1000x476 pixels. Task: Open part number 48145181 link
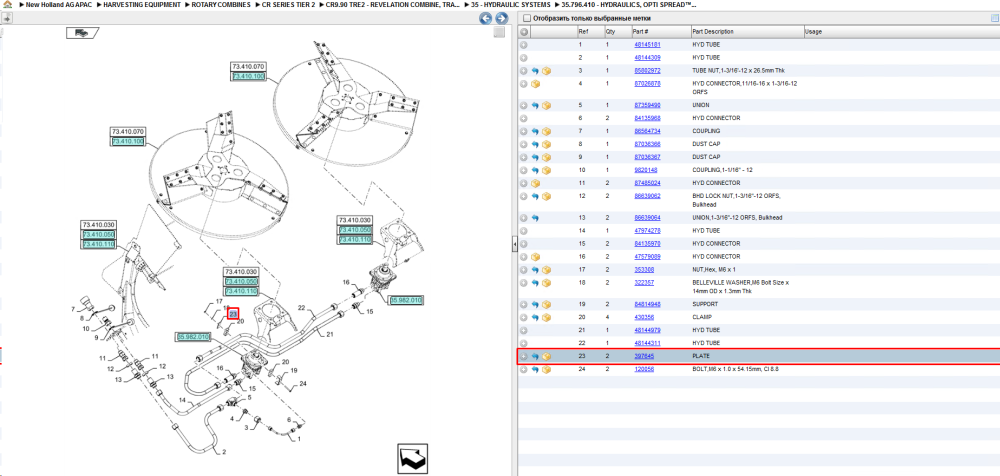pyautogui.click(x=647, y=45)
